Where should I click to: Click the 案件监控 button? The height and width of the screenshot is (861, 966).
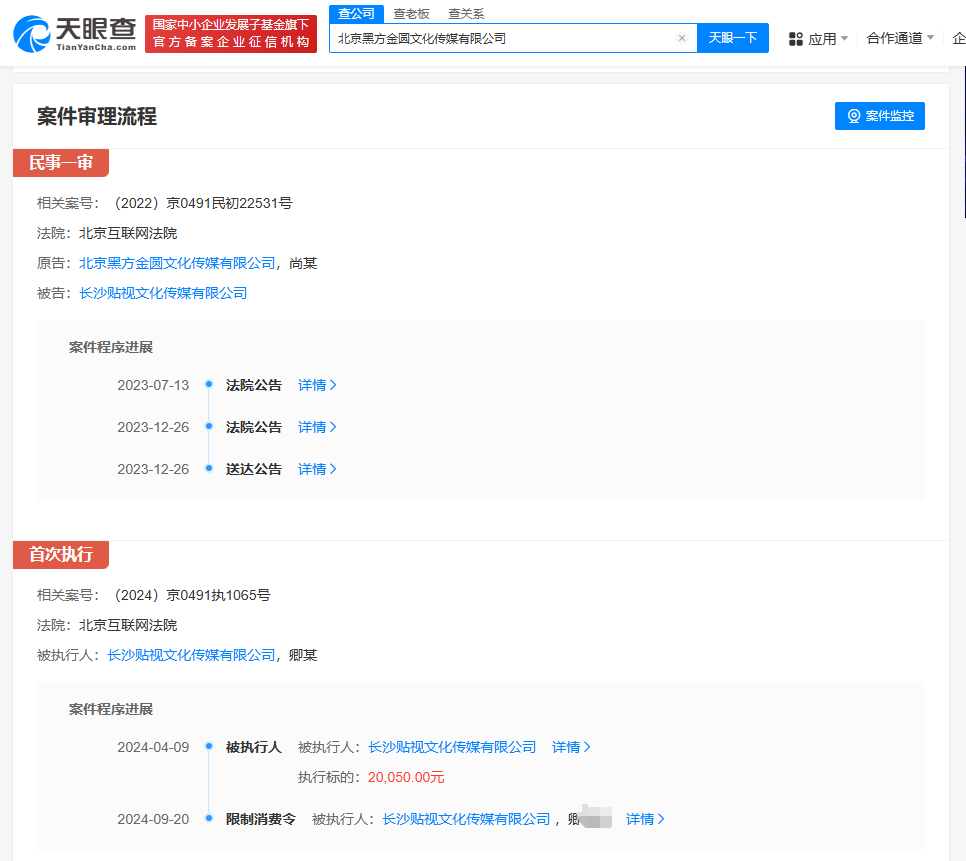click(880, 116)
